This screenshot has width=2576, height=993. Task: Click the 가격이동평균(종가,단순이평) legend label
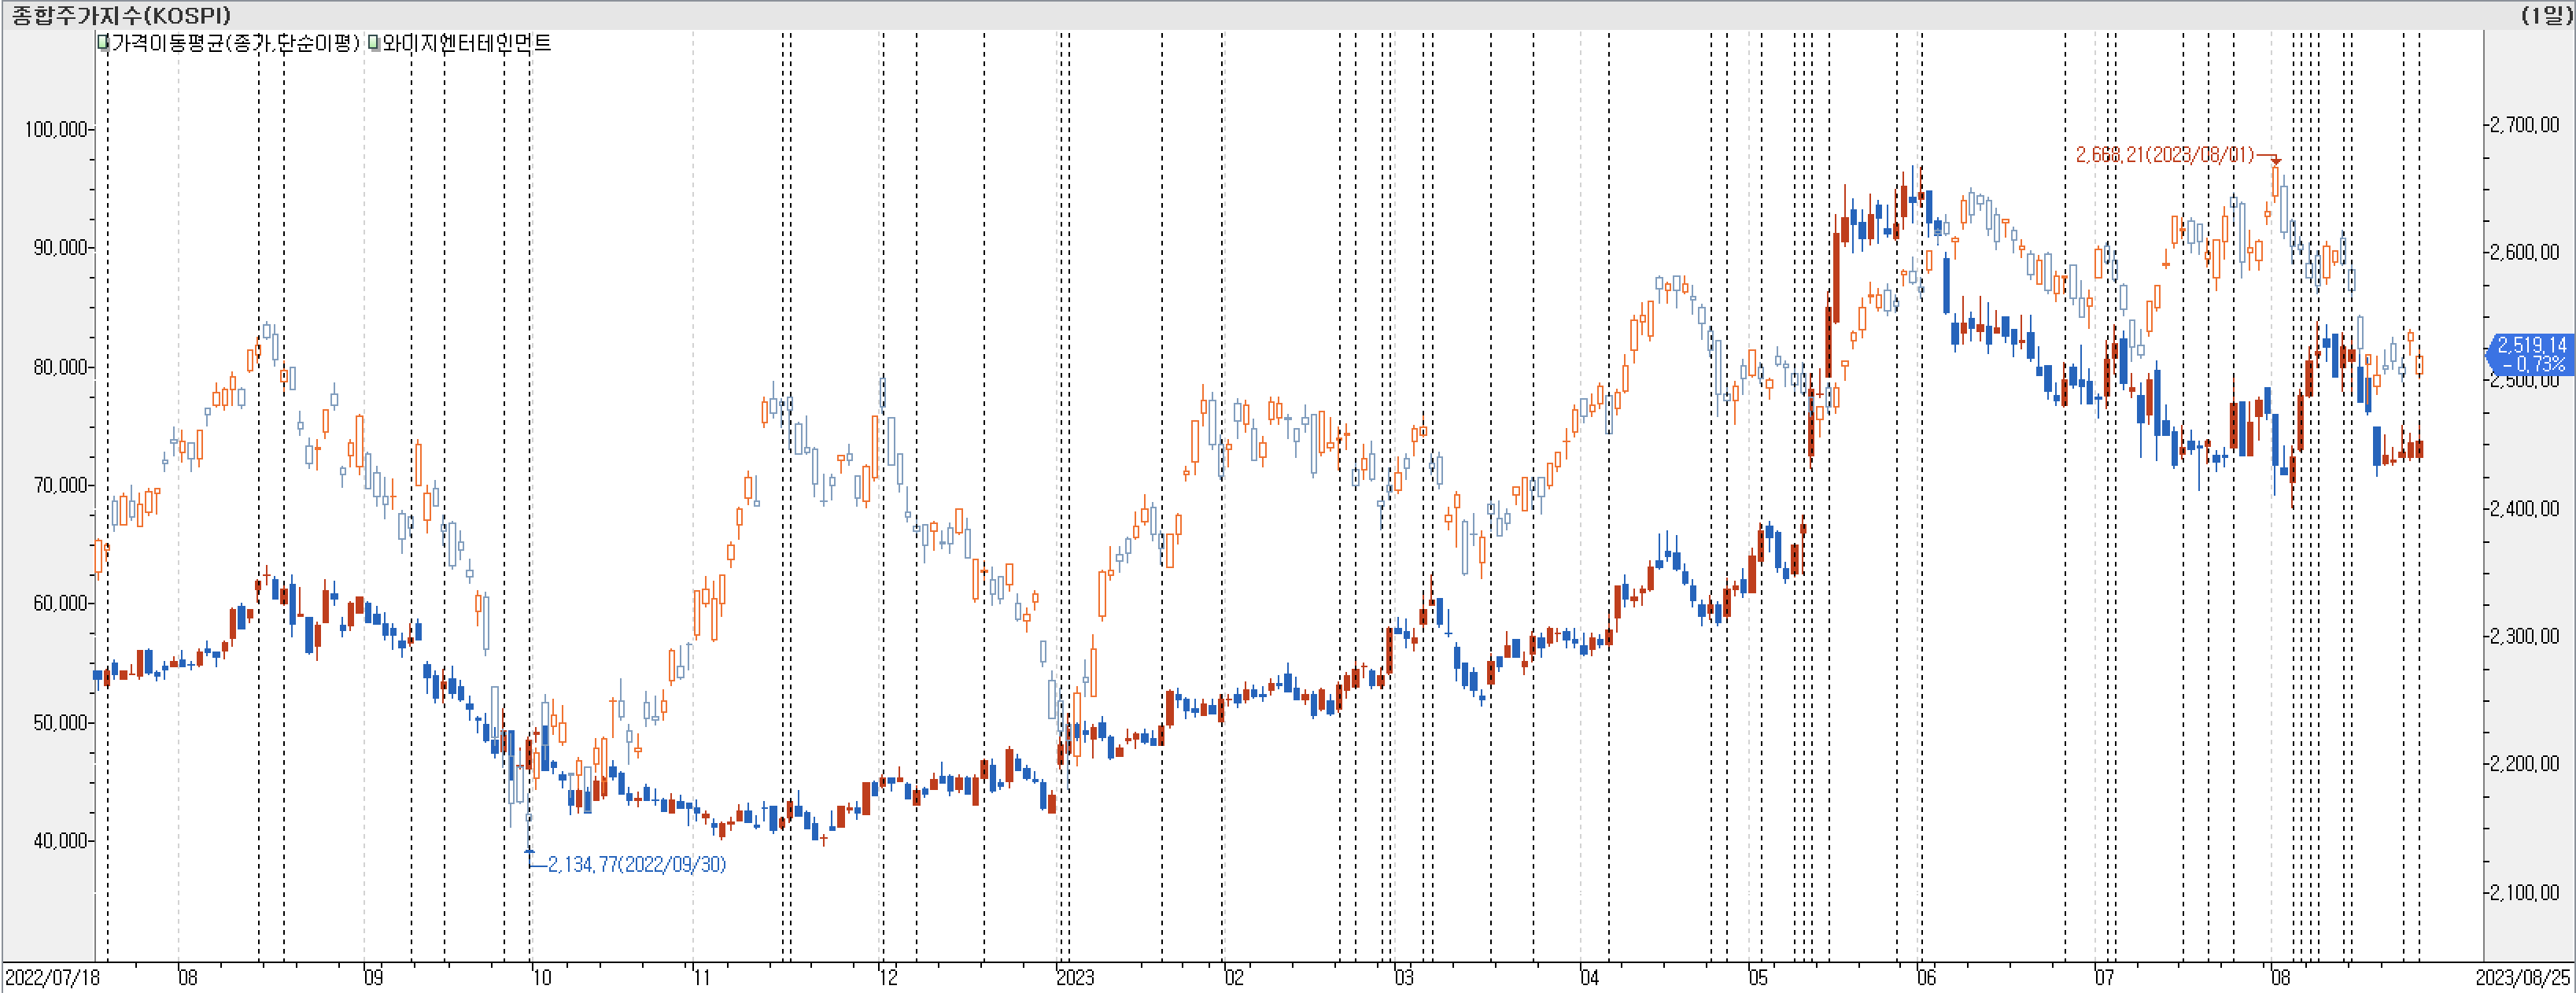coord(235,43)
